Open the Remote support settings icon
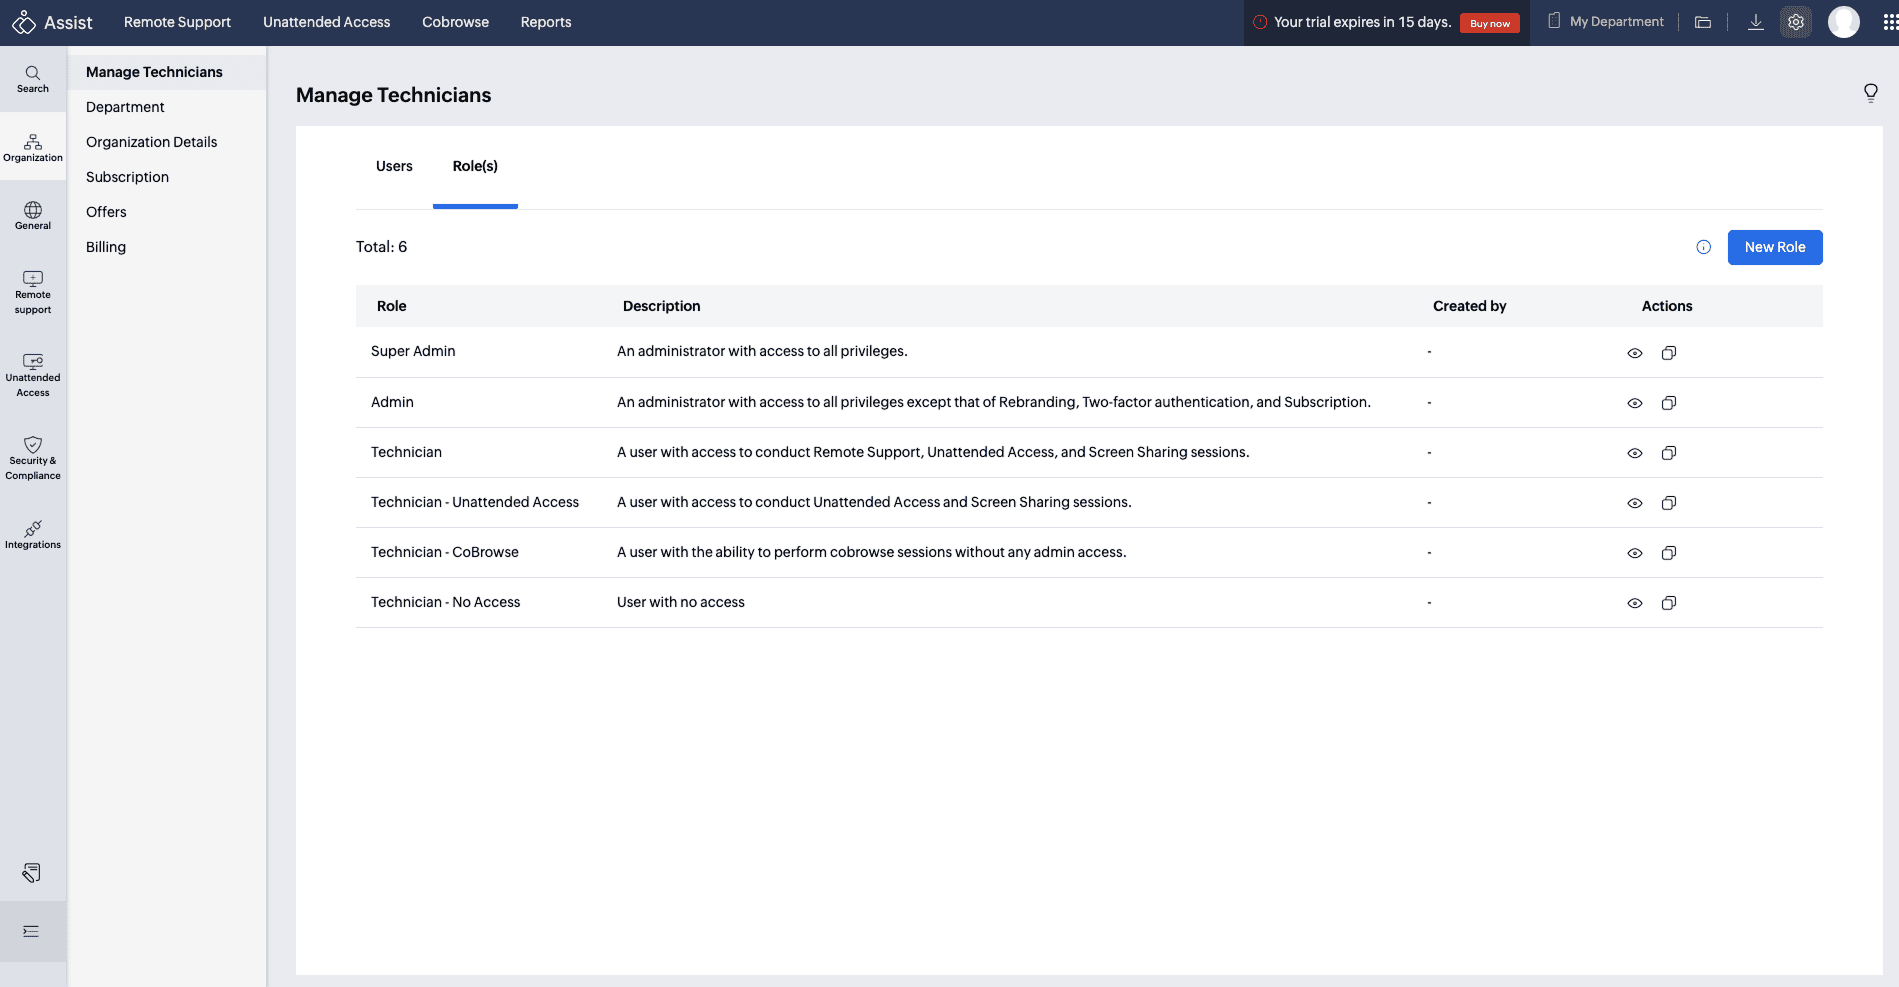 33,292
